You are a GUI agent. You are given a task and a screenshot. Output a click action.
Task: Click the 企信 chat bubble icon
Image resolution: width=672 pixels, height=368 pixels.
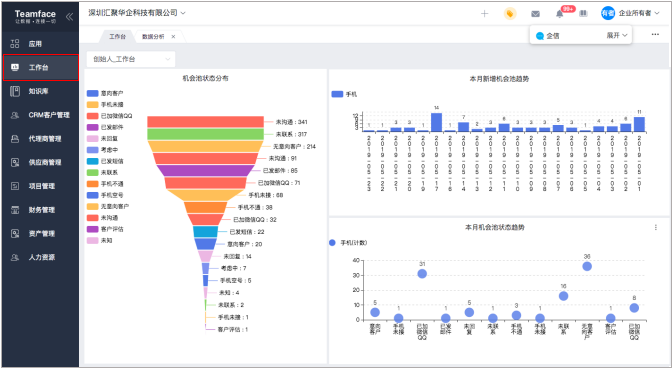coord(540,36)
